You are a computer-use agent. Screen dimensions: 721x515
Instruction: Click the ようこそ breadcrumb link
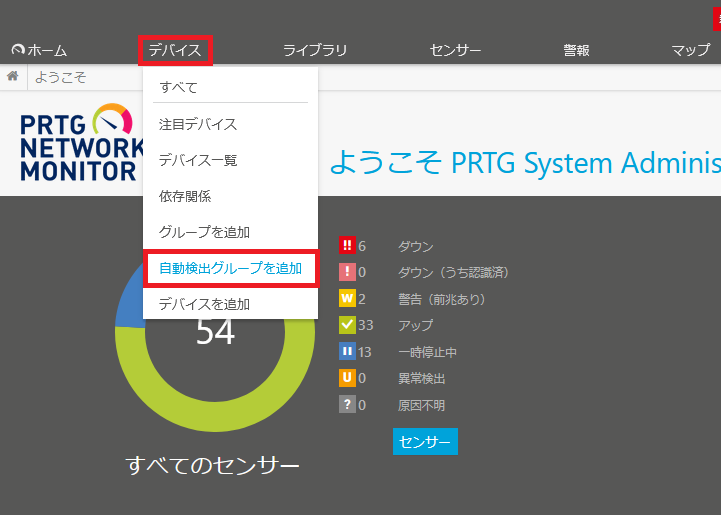coord(61,77)
